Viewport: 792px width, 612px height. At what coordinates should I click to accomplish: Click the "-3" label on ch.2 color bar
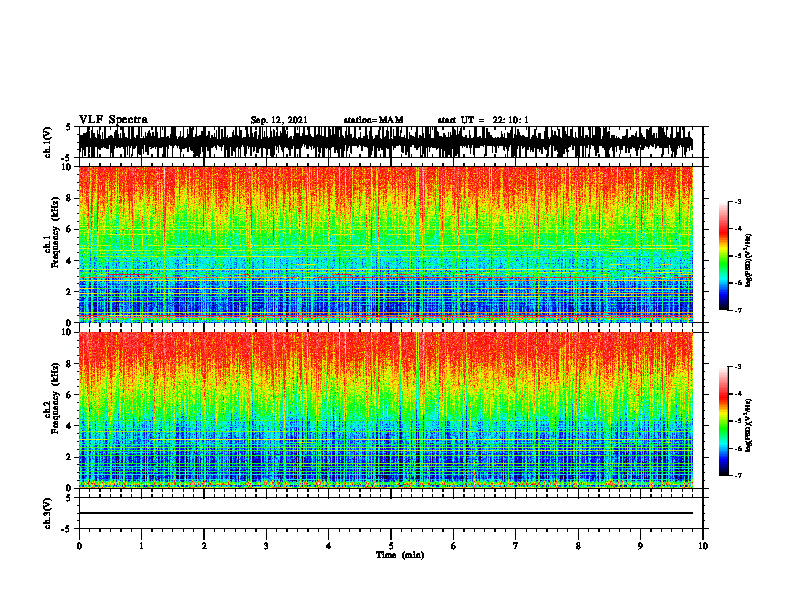[x=738, y=367]
